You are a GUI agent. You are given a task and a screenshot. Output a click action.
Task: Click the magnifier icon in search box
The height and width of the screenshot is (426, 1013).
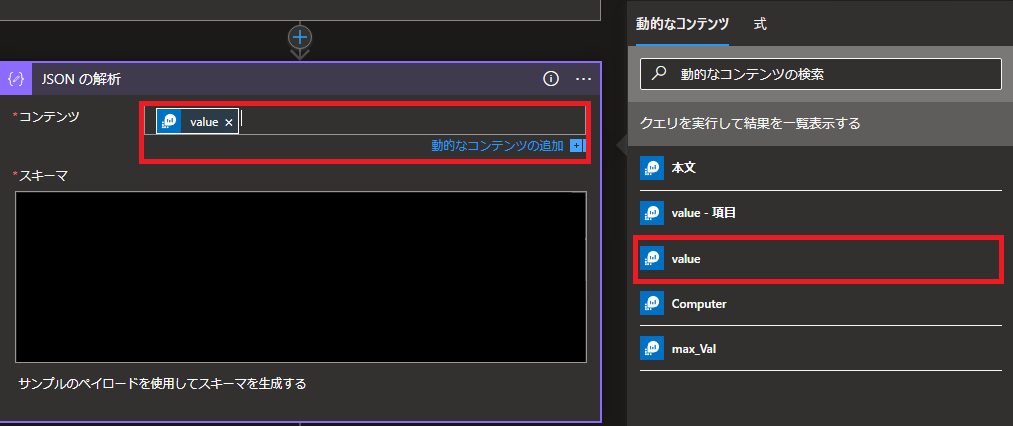[659, 74]
